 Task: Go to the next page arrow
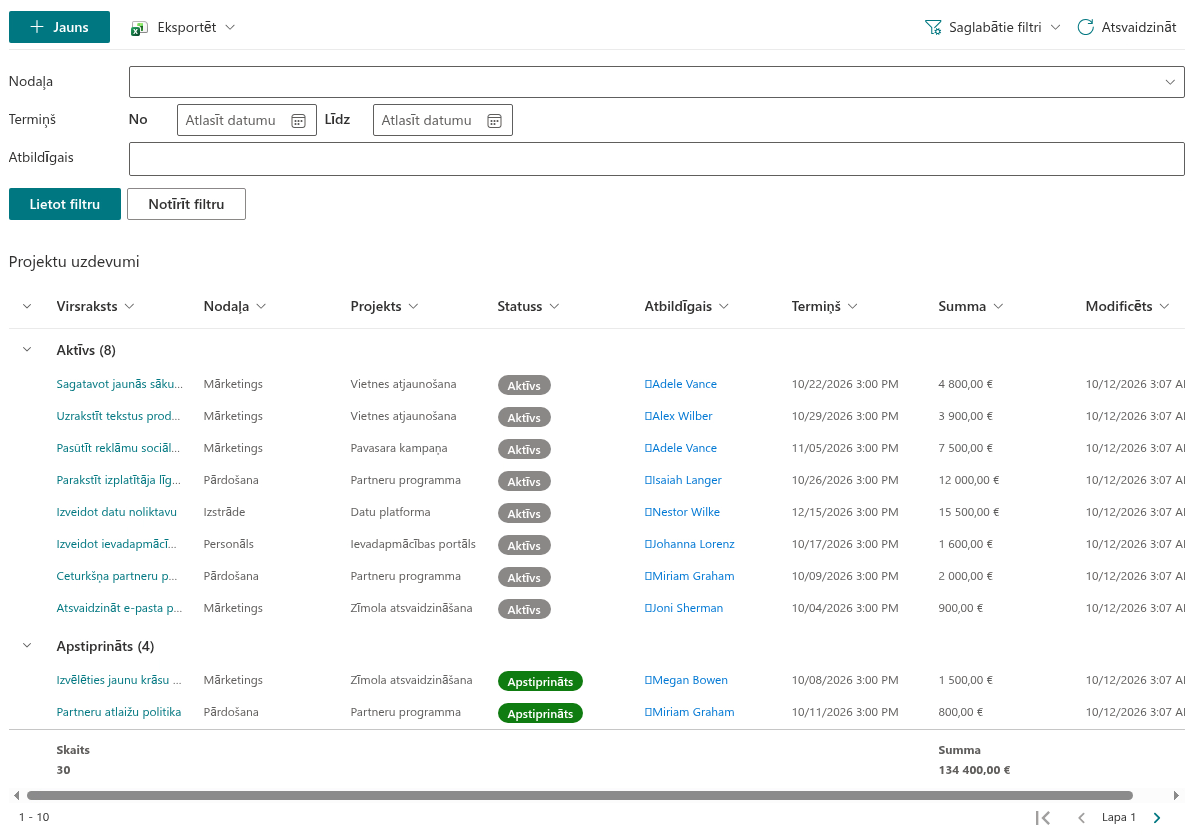(1157, 818)
